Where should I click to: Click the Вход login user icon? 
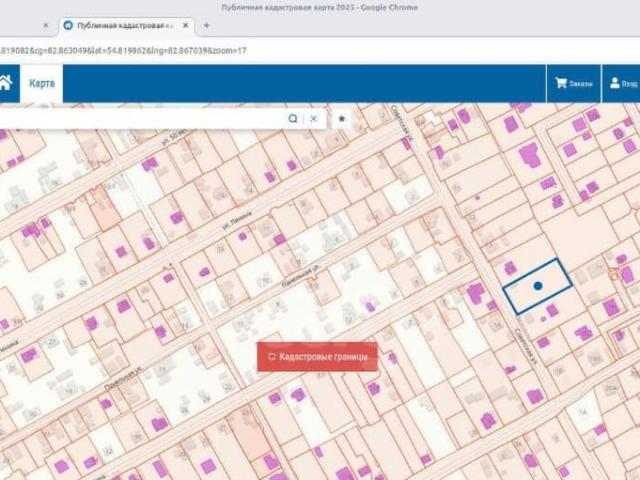[622, 84]
